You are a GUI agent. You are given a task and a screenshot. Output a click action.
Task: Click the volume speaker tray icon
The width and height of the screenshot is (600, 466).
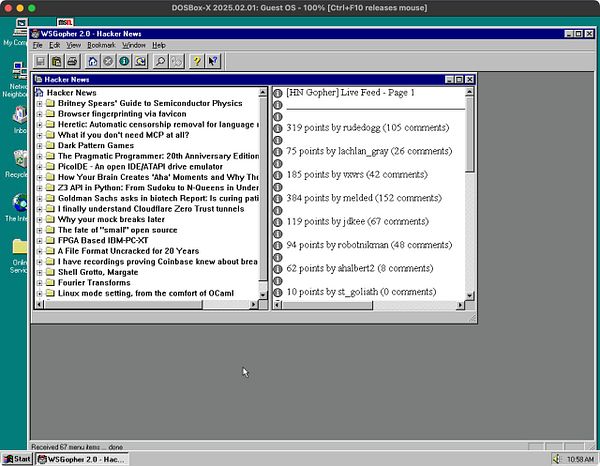tap(556, 458)
